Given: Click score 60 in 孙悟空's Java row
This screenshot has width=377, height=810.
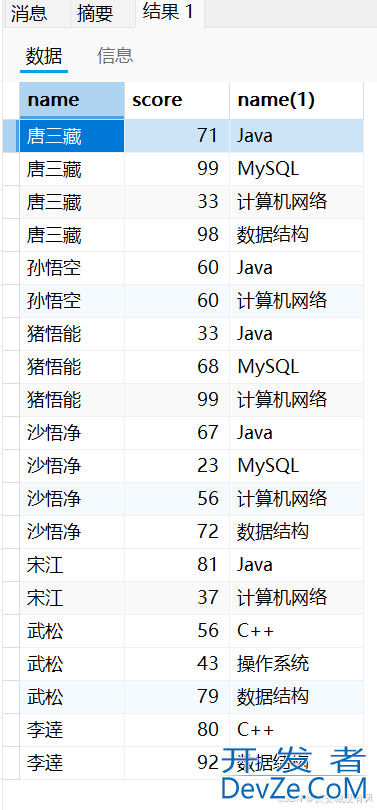Looking at the screenshot, I should tap(177, 268).
